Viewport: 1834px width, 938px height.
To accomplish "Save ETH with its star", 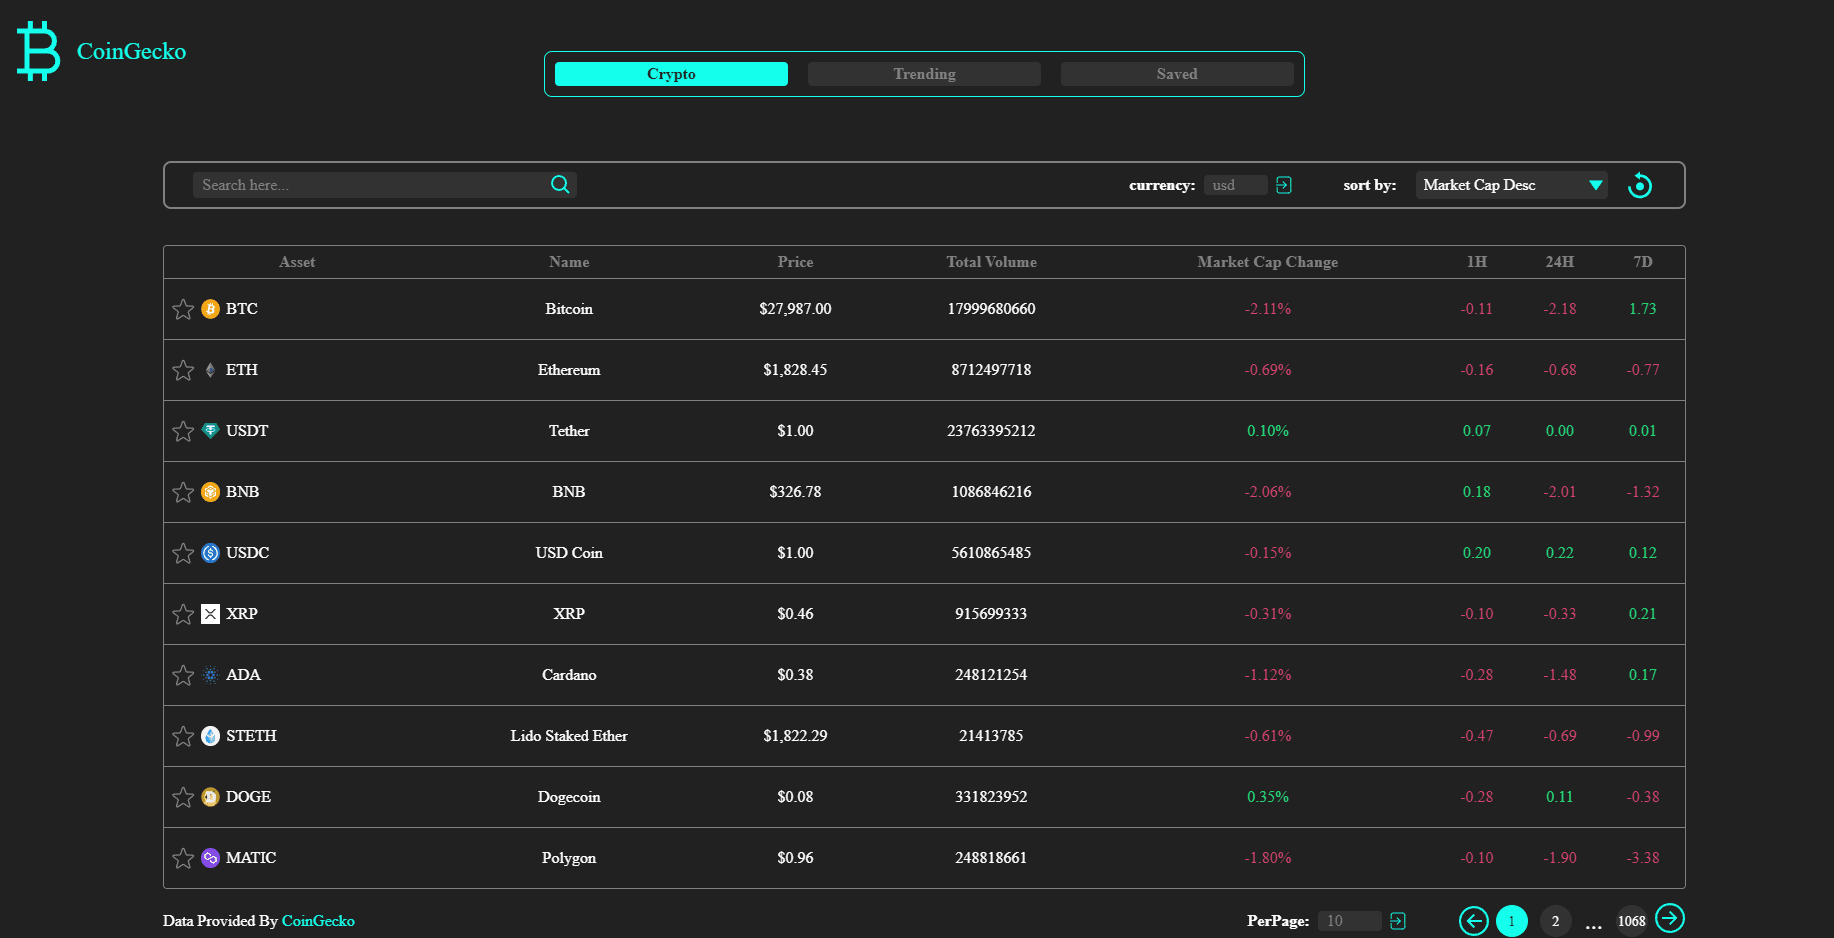I will (183, 370).
